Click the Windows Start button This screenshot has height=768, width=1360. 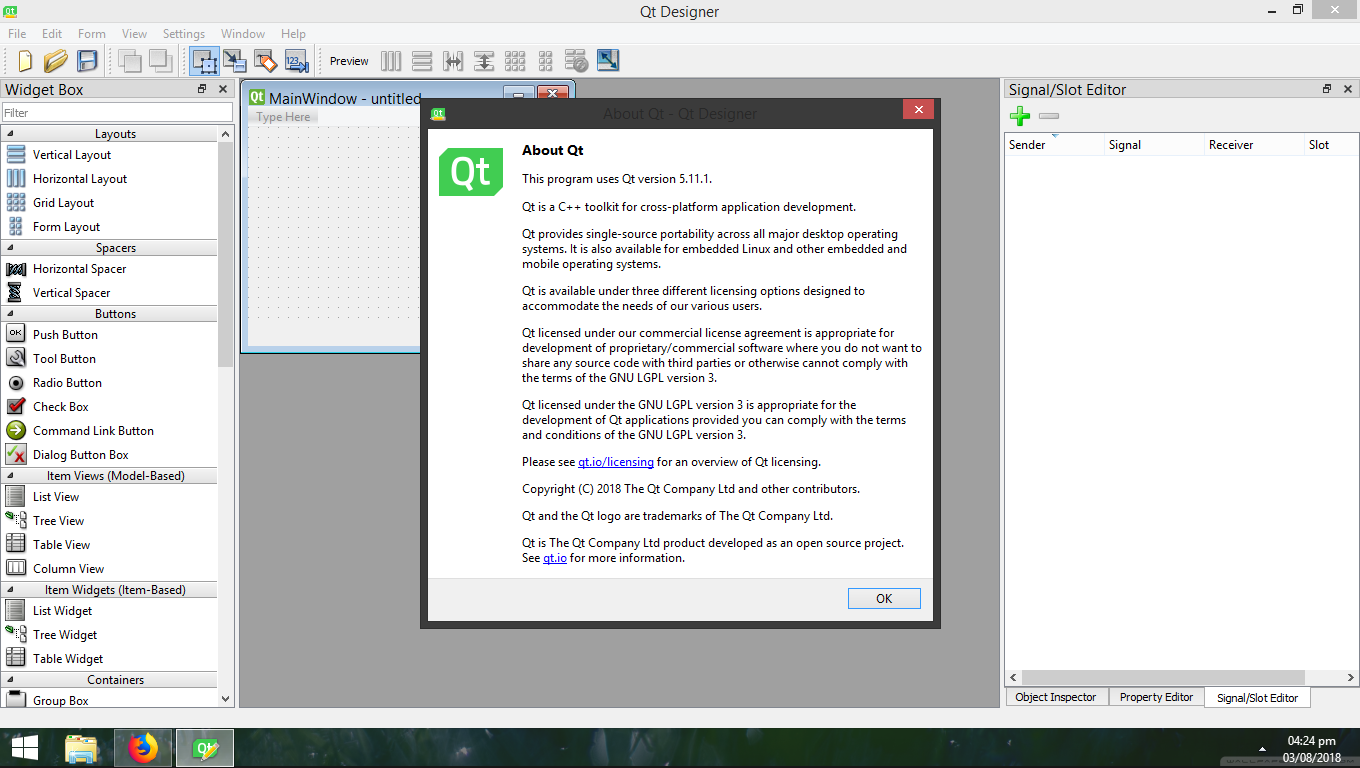click(x=25, y=748)
